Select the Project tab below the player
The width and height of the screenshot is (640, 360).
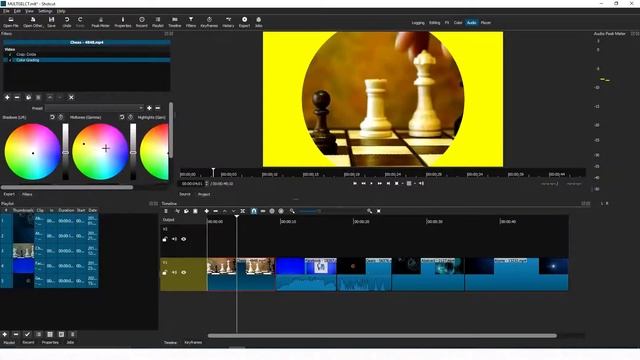[204, 194]
